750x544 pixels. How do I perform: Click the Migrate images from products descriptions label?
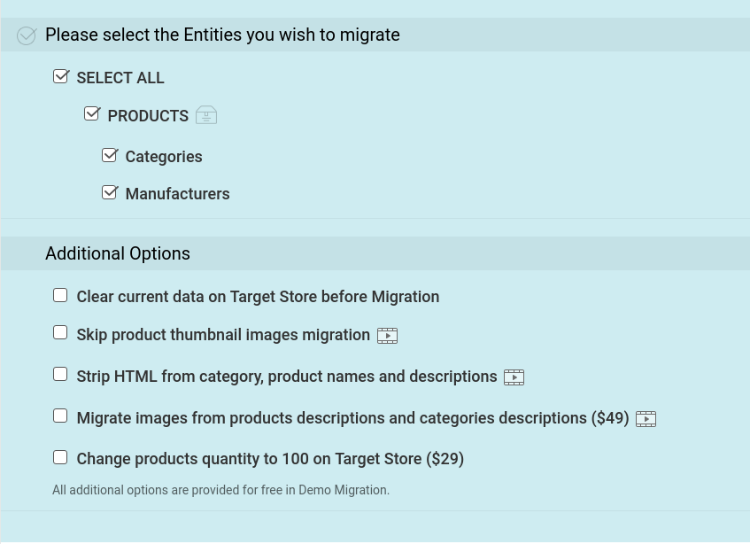coord(353,418)
